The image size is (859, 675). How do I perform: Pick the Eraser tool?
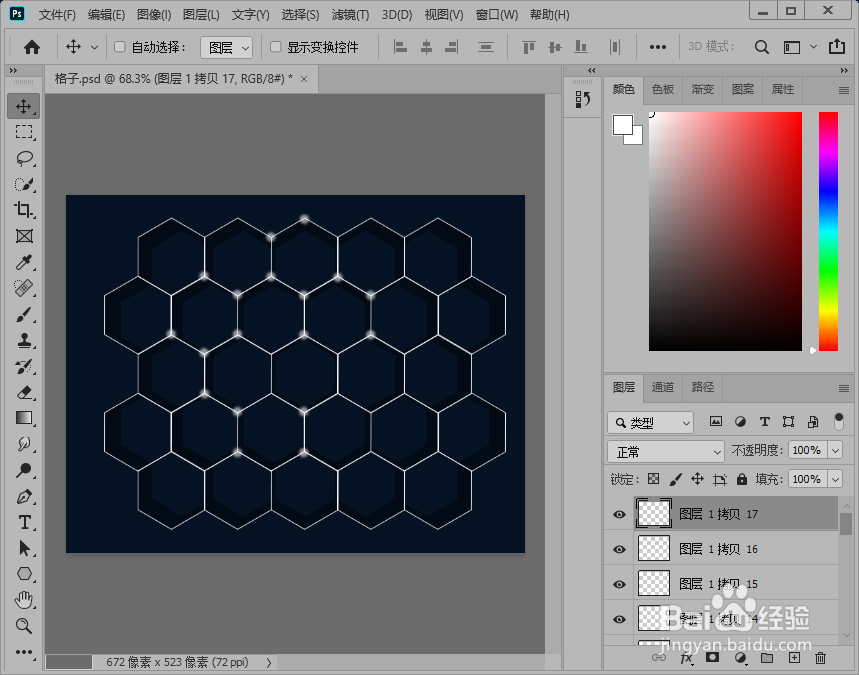coord(24,392)
